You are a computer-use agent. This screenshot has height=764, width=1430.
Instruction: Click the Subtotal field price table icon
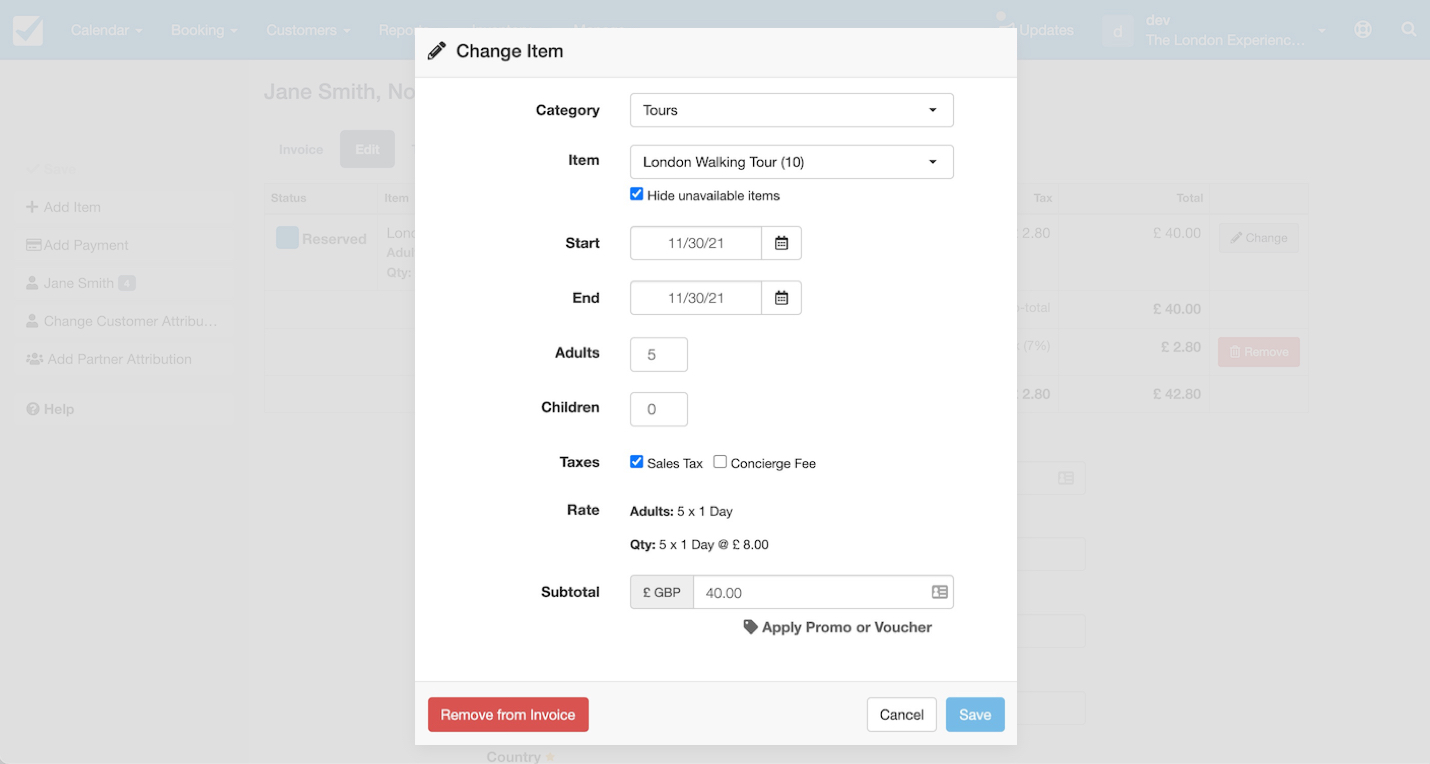[939, 592]
